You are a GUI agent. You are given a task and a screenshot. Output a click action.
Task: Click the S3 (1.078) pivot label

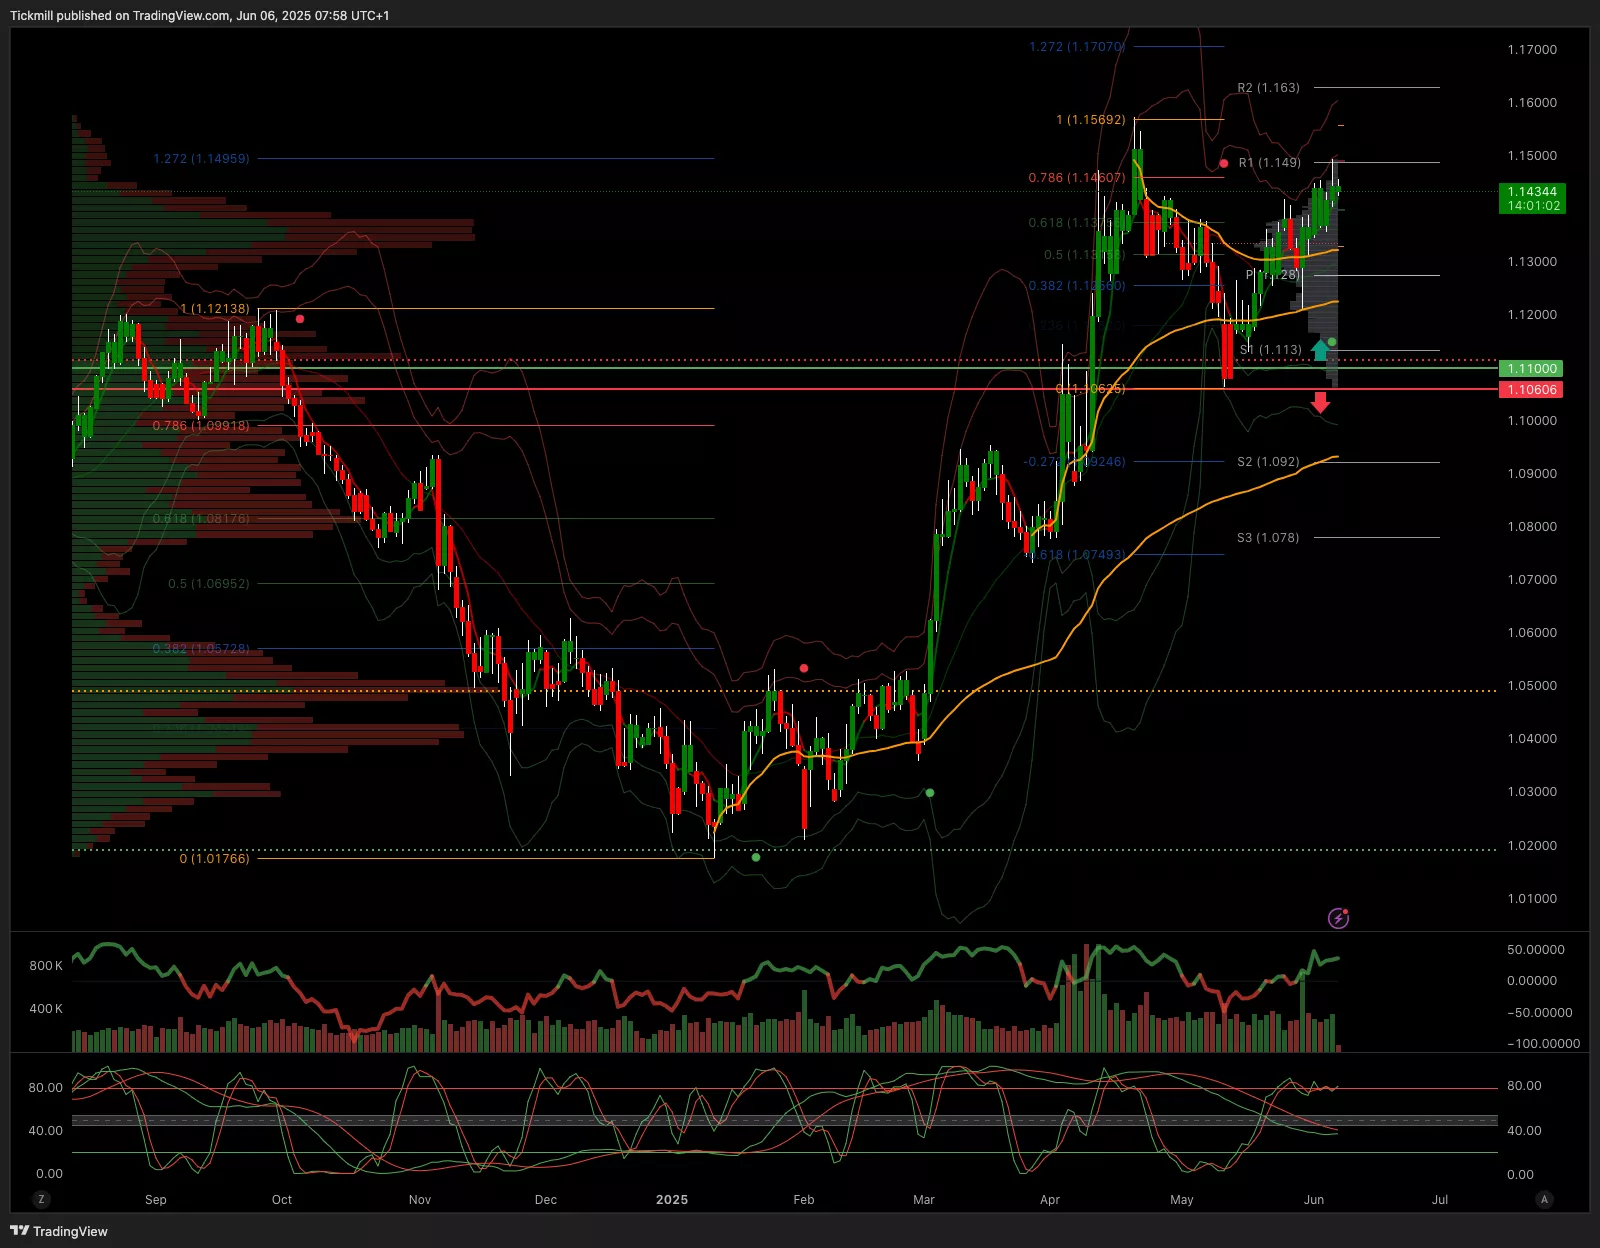click(x=1268, y=538)
